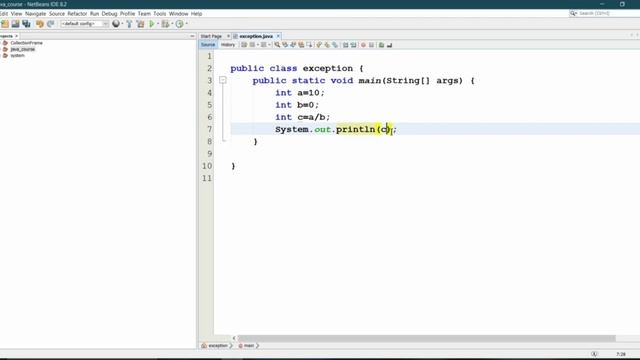Minimize the Projects panel

pos(192,36)
